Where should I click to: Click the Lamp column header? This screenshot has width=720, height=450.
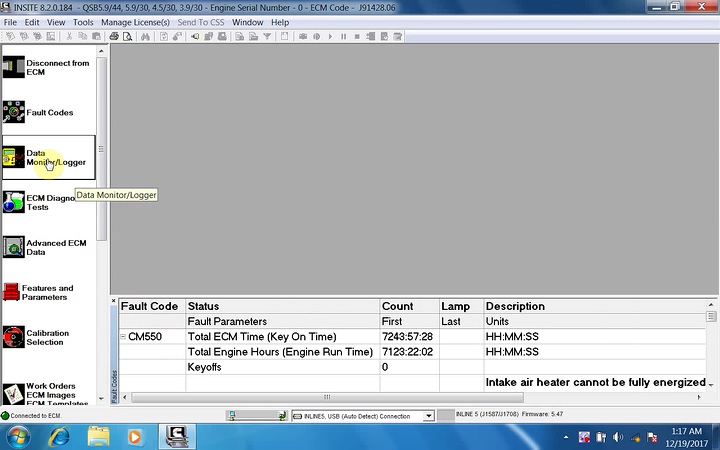tap(461, 306)
